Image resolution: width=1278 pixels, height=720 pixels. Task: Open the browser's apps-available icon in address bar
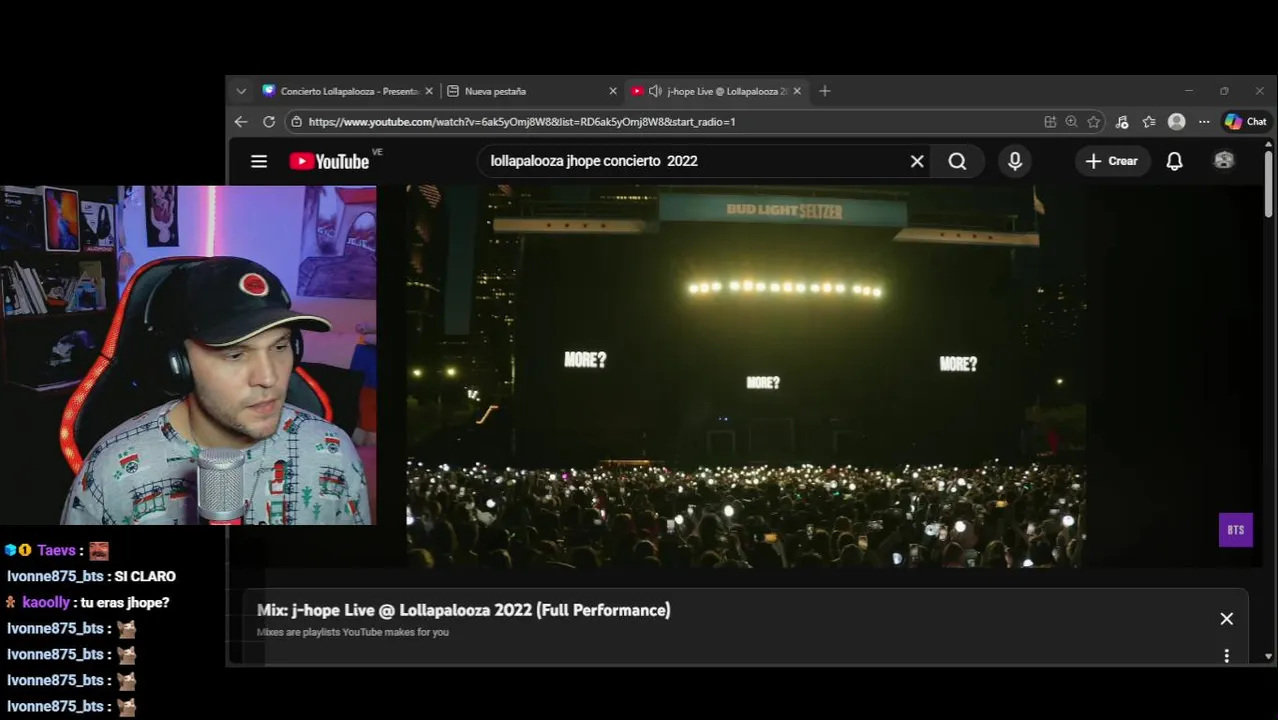[1050, 122]
